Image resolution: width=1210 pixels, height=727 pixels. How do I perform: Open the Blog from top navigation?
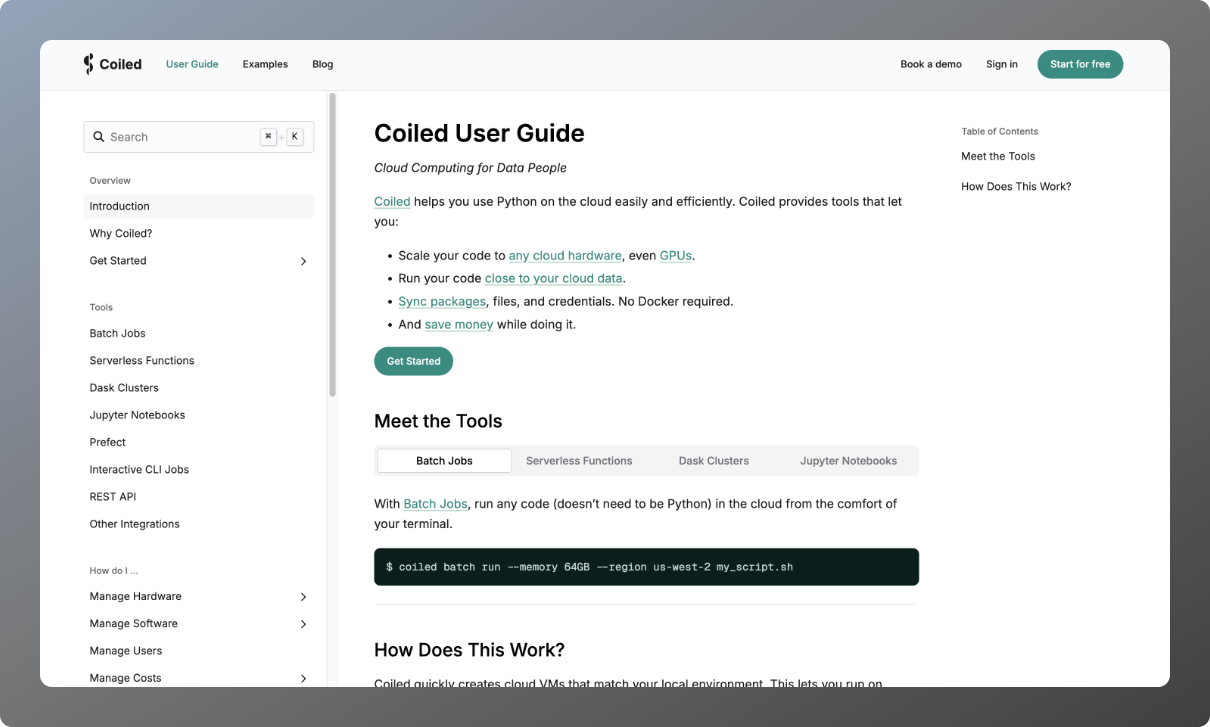click(x=322, y=63)
